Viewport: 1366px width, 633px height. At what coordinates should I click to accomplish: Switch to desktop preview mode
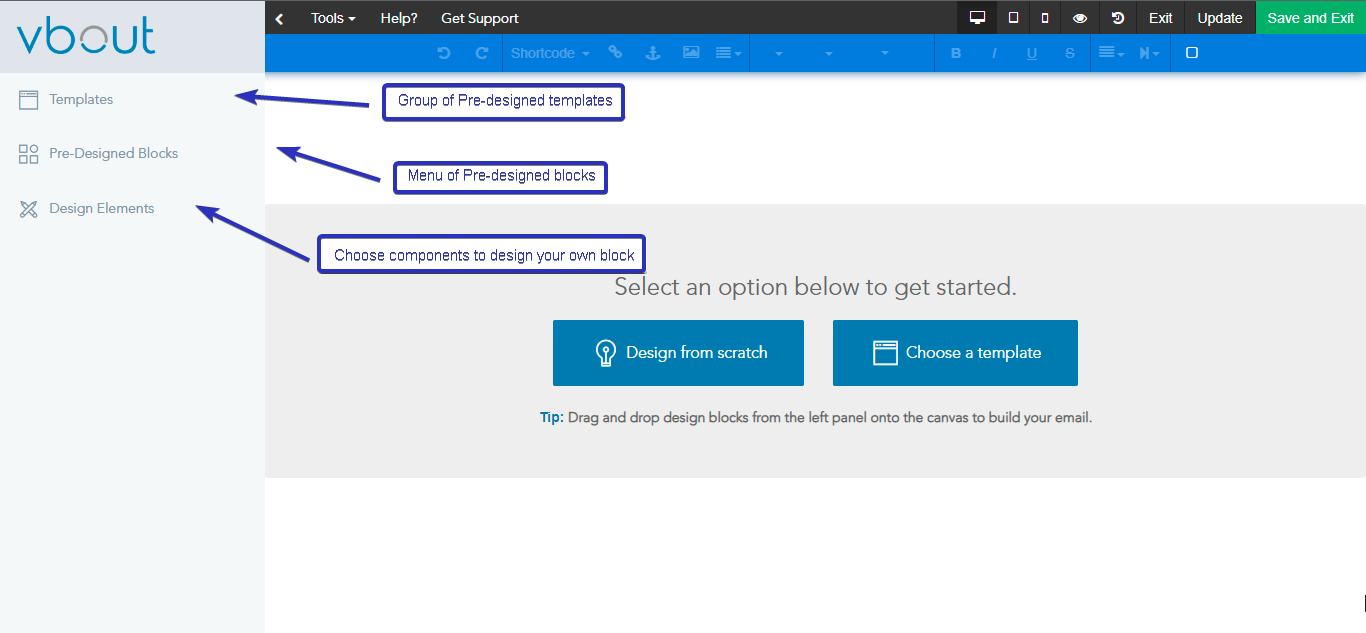(x=977, y=18)
